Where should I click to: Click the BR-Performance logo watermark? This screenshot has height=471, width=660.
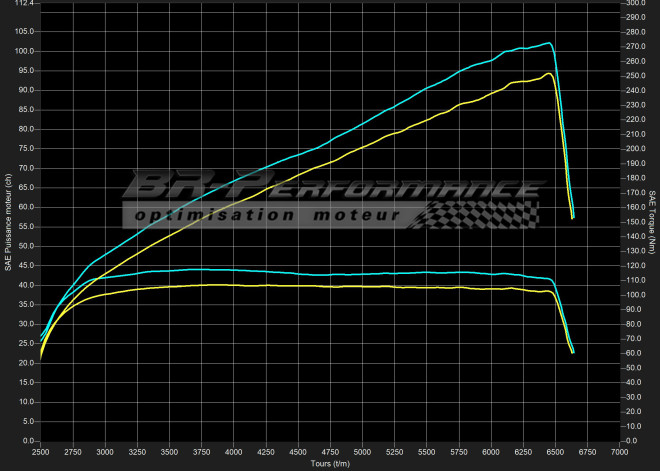click(330, 187)
